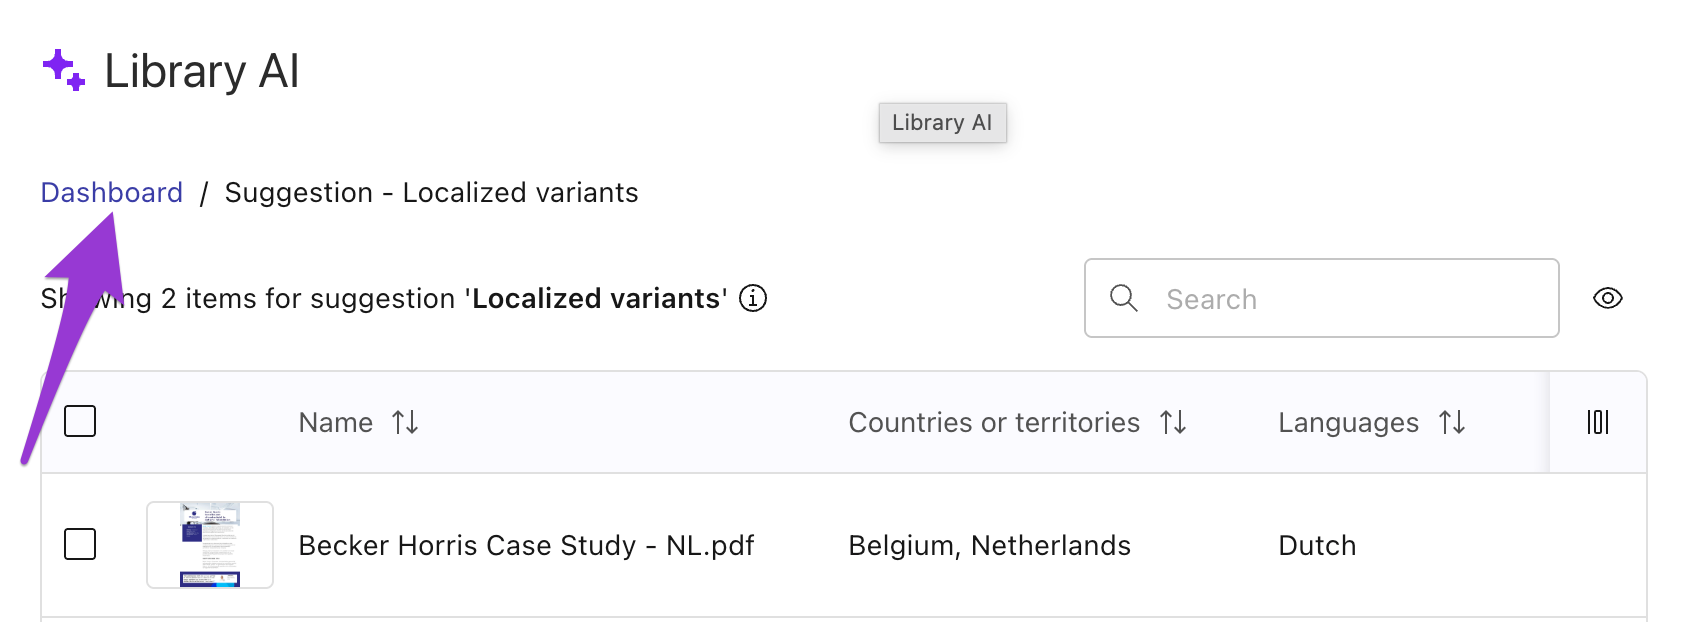
Task: Click the Name column header label
Action: pyautogui.click(x=336, y=422)
